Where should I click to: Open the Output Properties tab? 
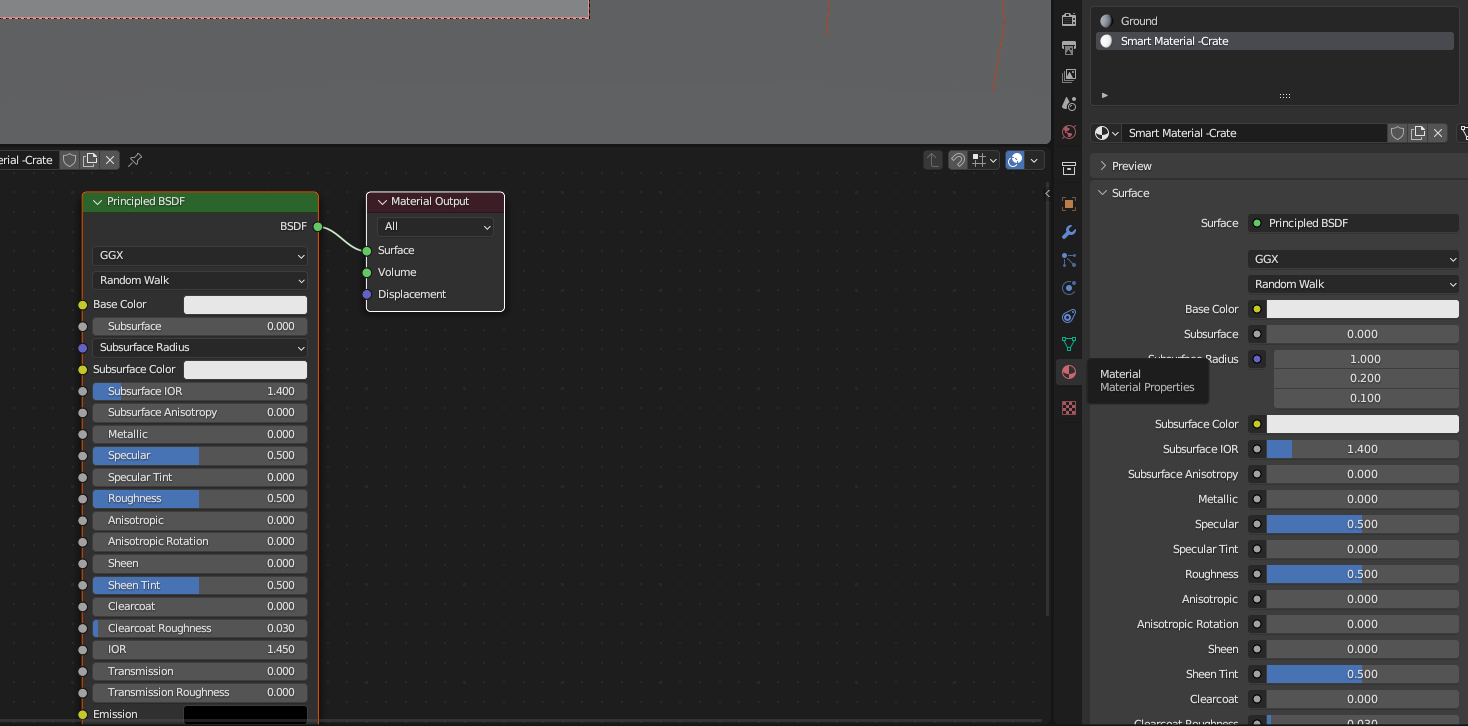coord(1069,47)
